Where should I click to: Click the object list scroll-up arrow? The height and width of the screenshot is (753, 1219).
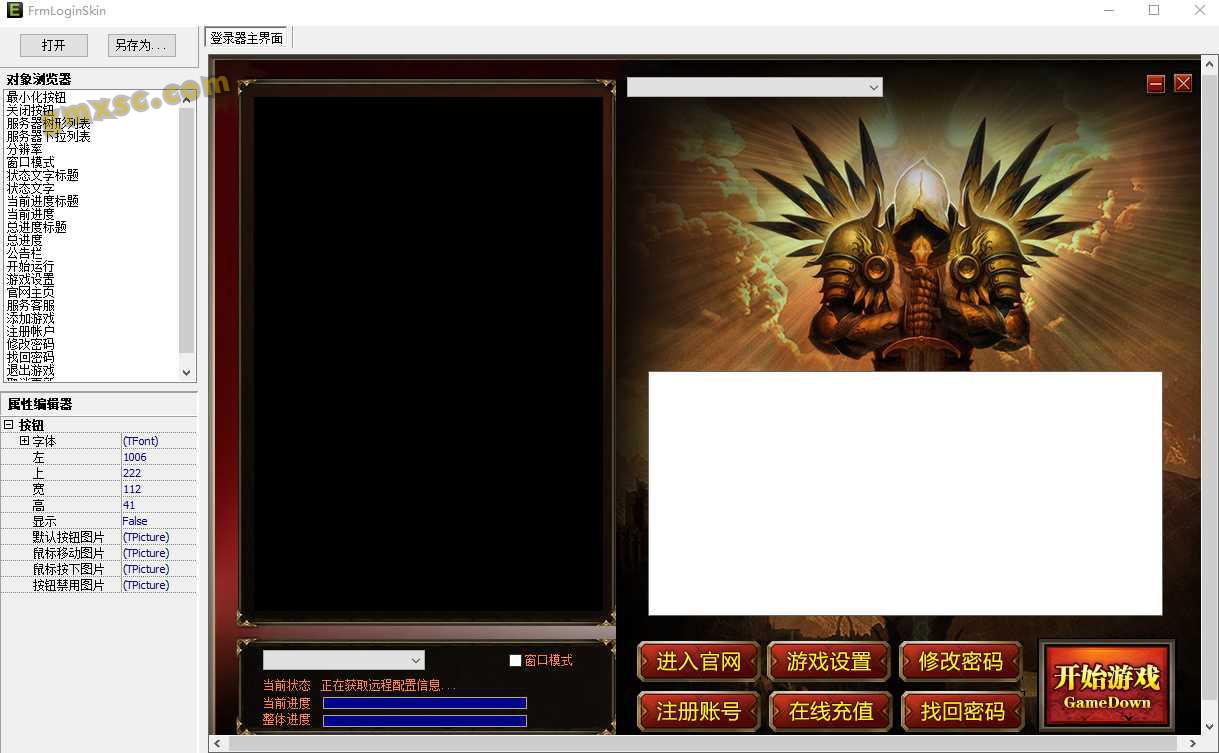(186, 98)
